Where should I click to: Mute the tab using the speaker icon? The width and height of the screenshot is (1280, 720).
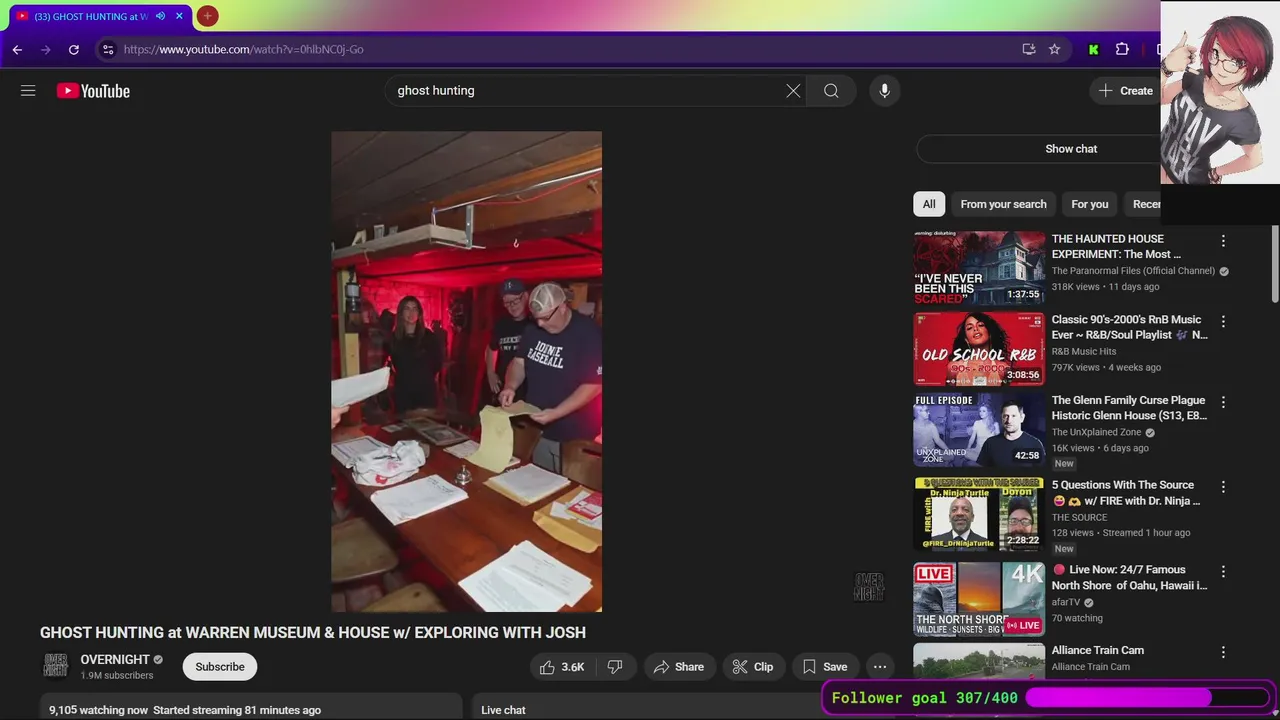coord(160,16)
